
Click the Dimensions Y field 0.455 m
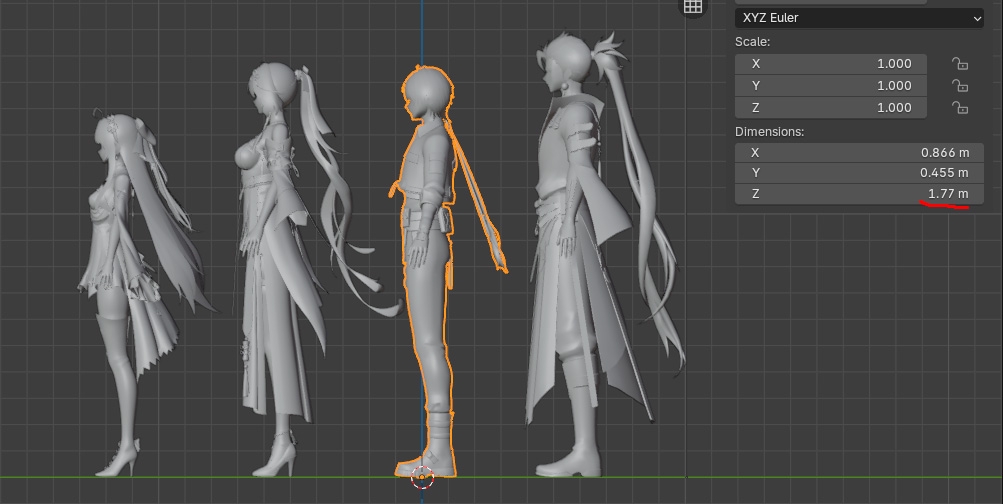pyautogui.click(x=859, y=173)
